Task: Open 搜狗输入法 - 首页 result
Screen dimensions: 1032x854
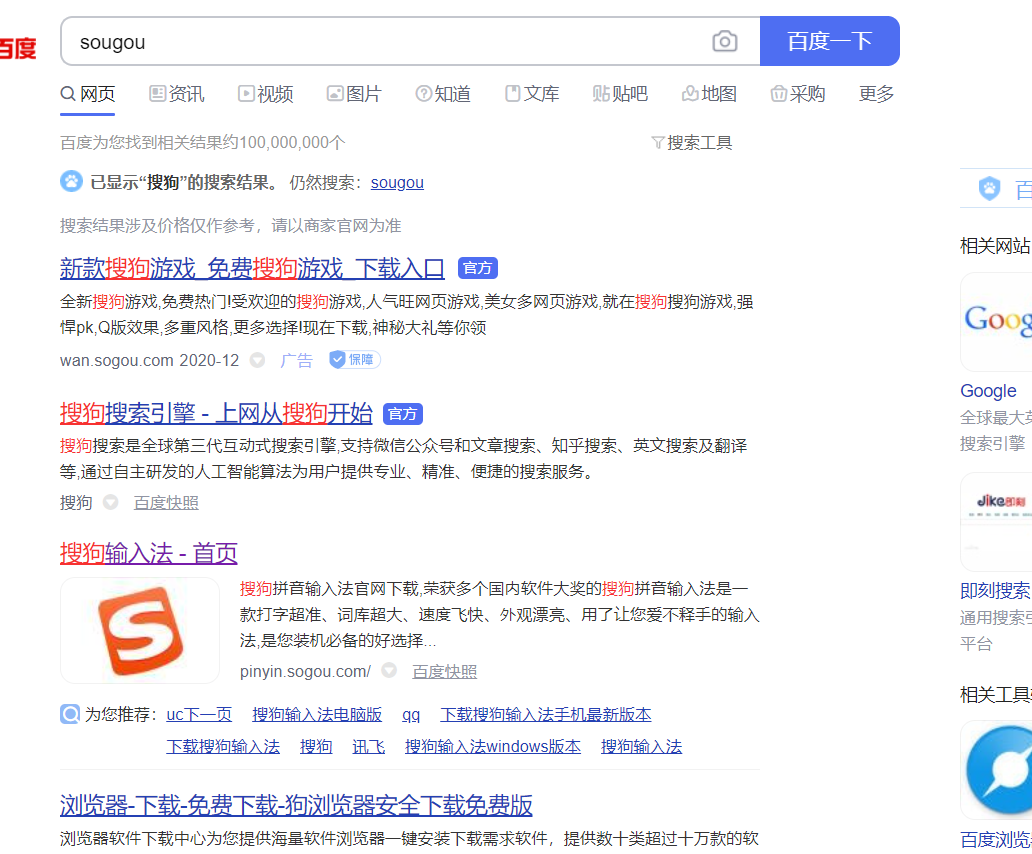Action: [149, 553]
